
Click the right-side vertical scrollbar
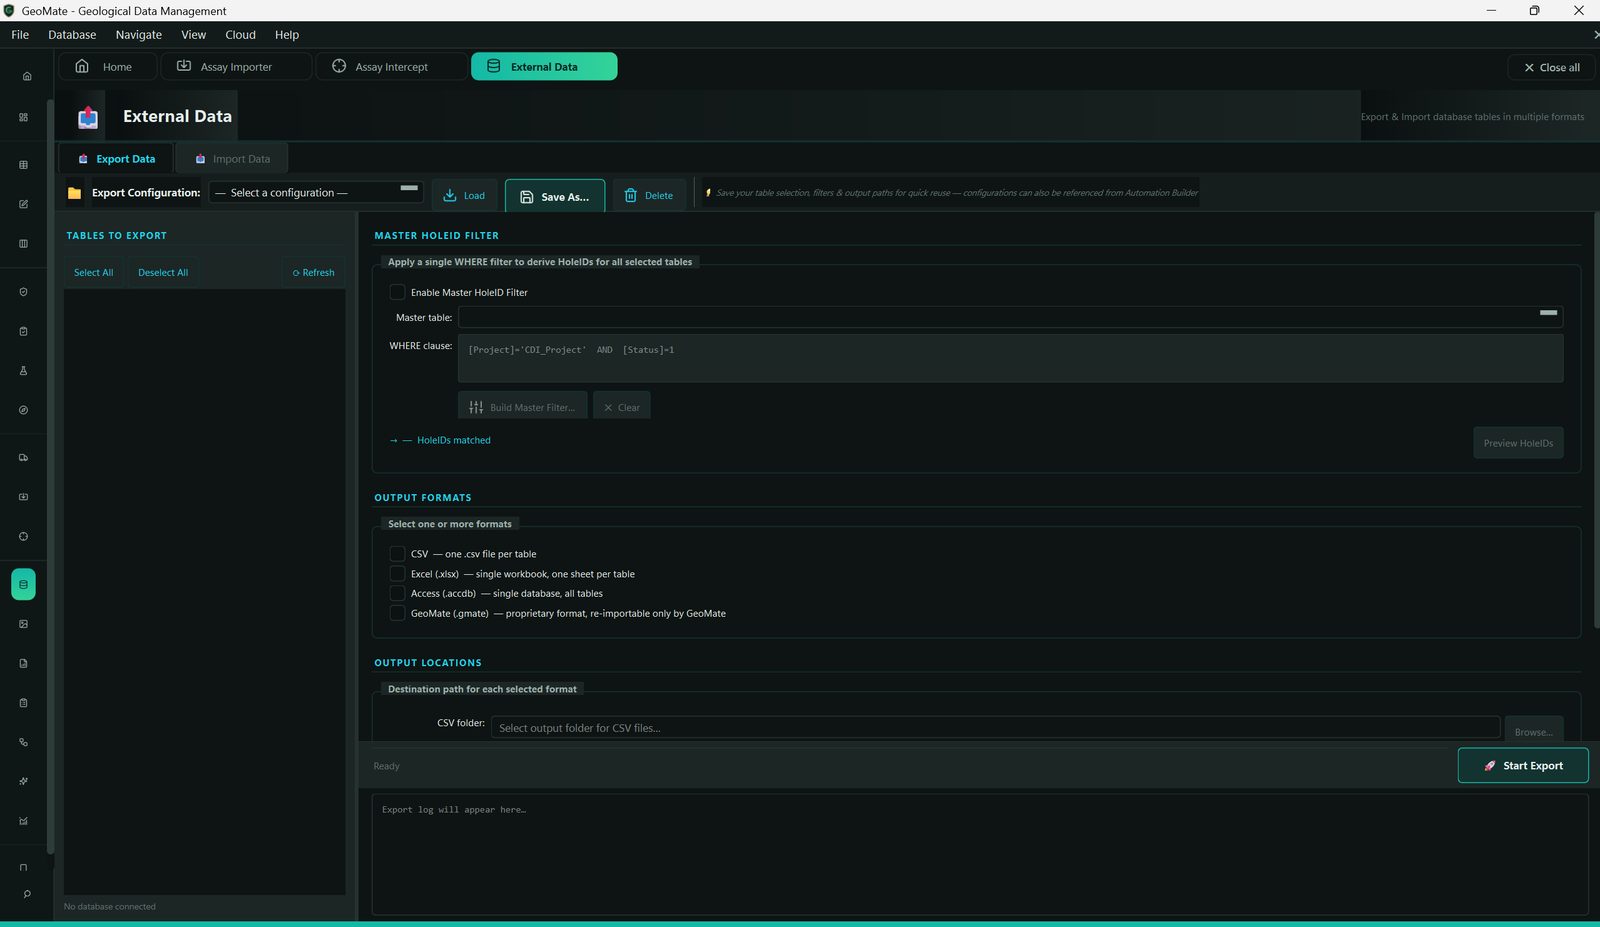pos(1596,420)
